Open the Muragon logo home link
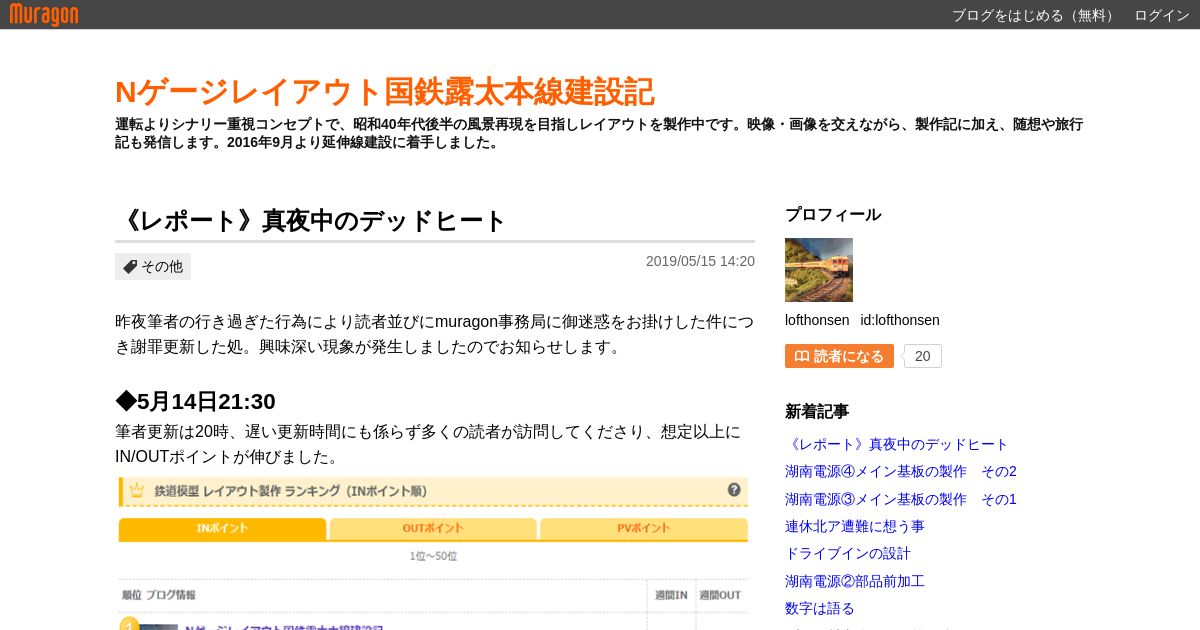Viewport: 1200px width, 630px height. [44, 14]
